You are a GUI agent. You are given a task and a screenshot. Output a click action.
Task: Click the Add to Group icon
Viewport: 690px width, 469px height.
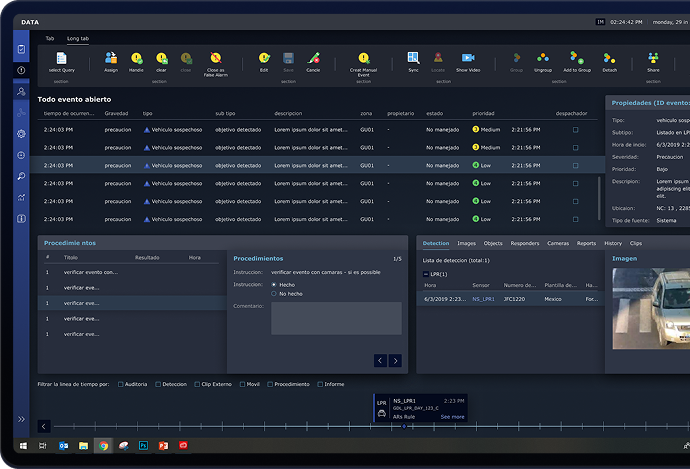tap(576, 59)
